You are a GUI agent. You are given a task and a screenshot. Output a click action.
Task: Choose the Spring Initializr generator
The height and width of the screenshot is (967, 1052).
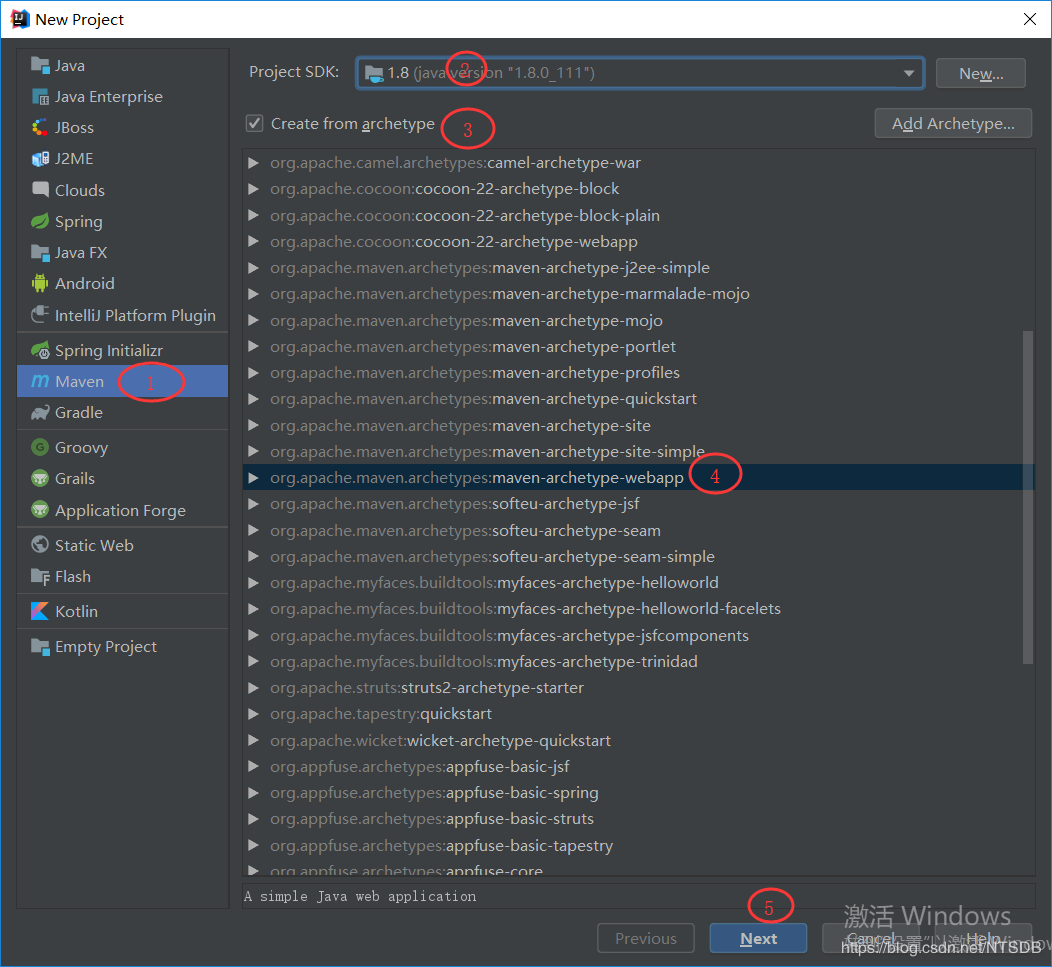click(x=123, y=350)
